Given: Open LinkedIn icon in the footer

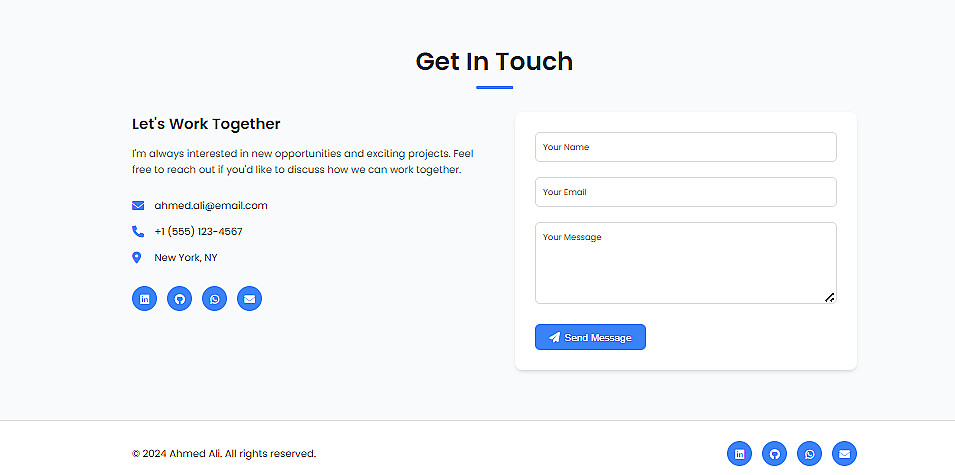Looking at the screenshot, I should coord(740,454).
